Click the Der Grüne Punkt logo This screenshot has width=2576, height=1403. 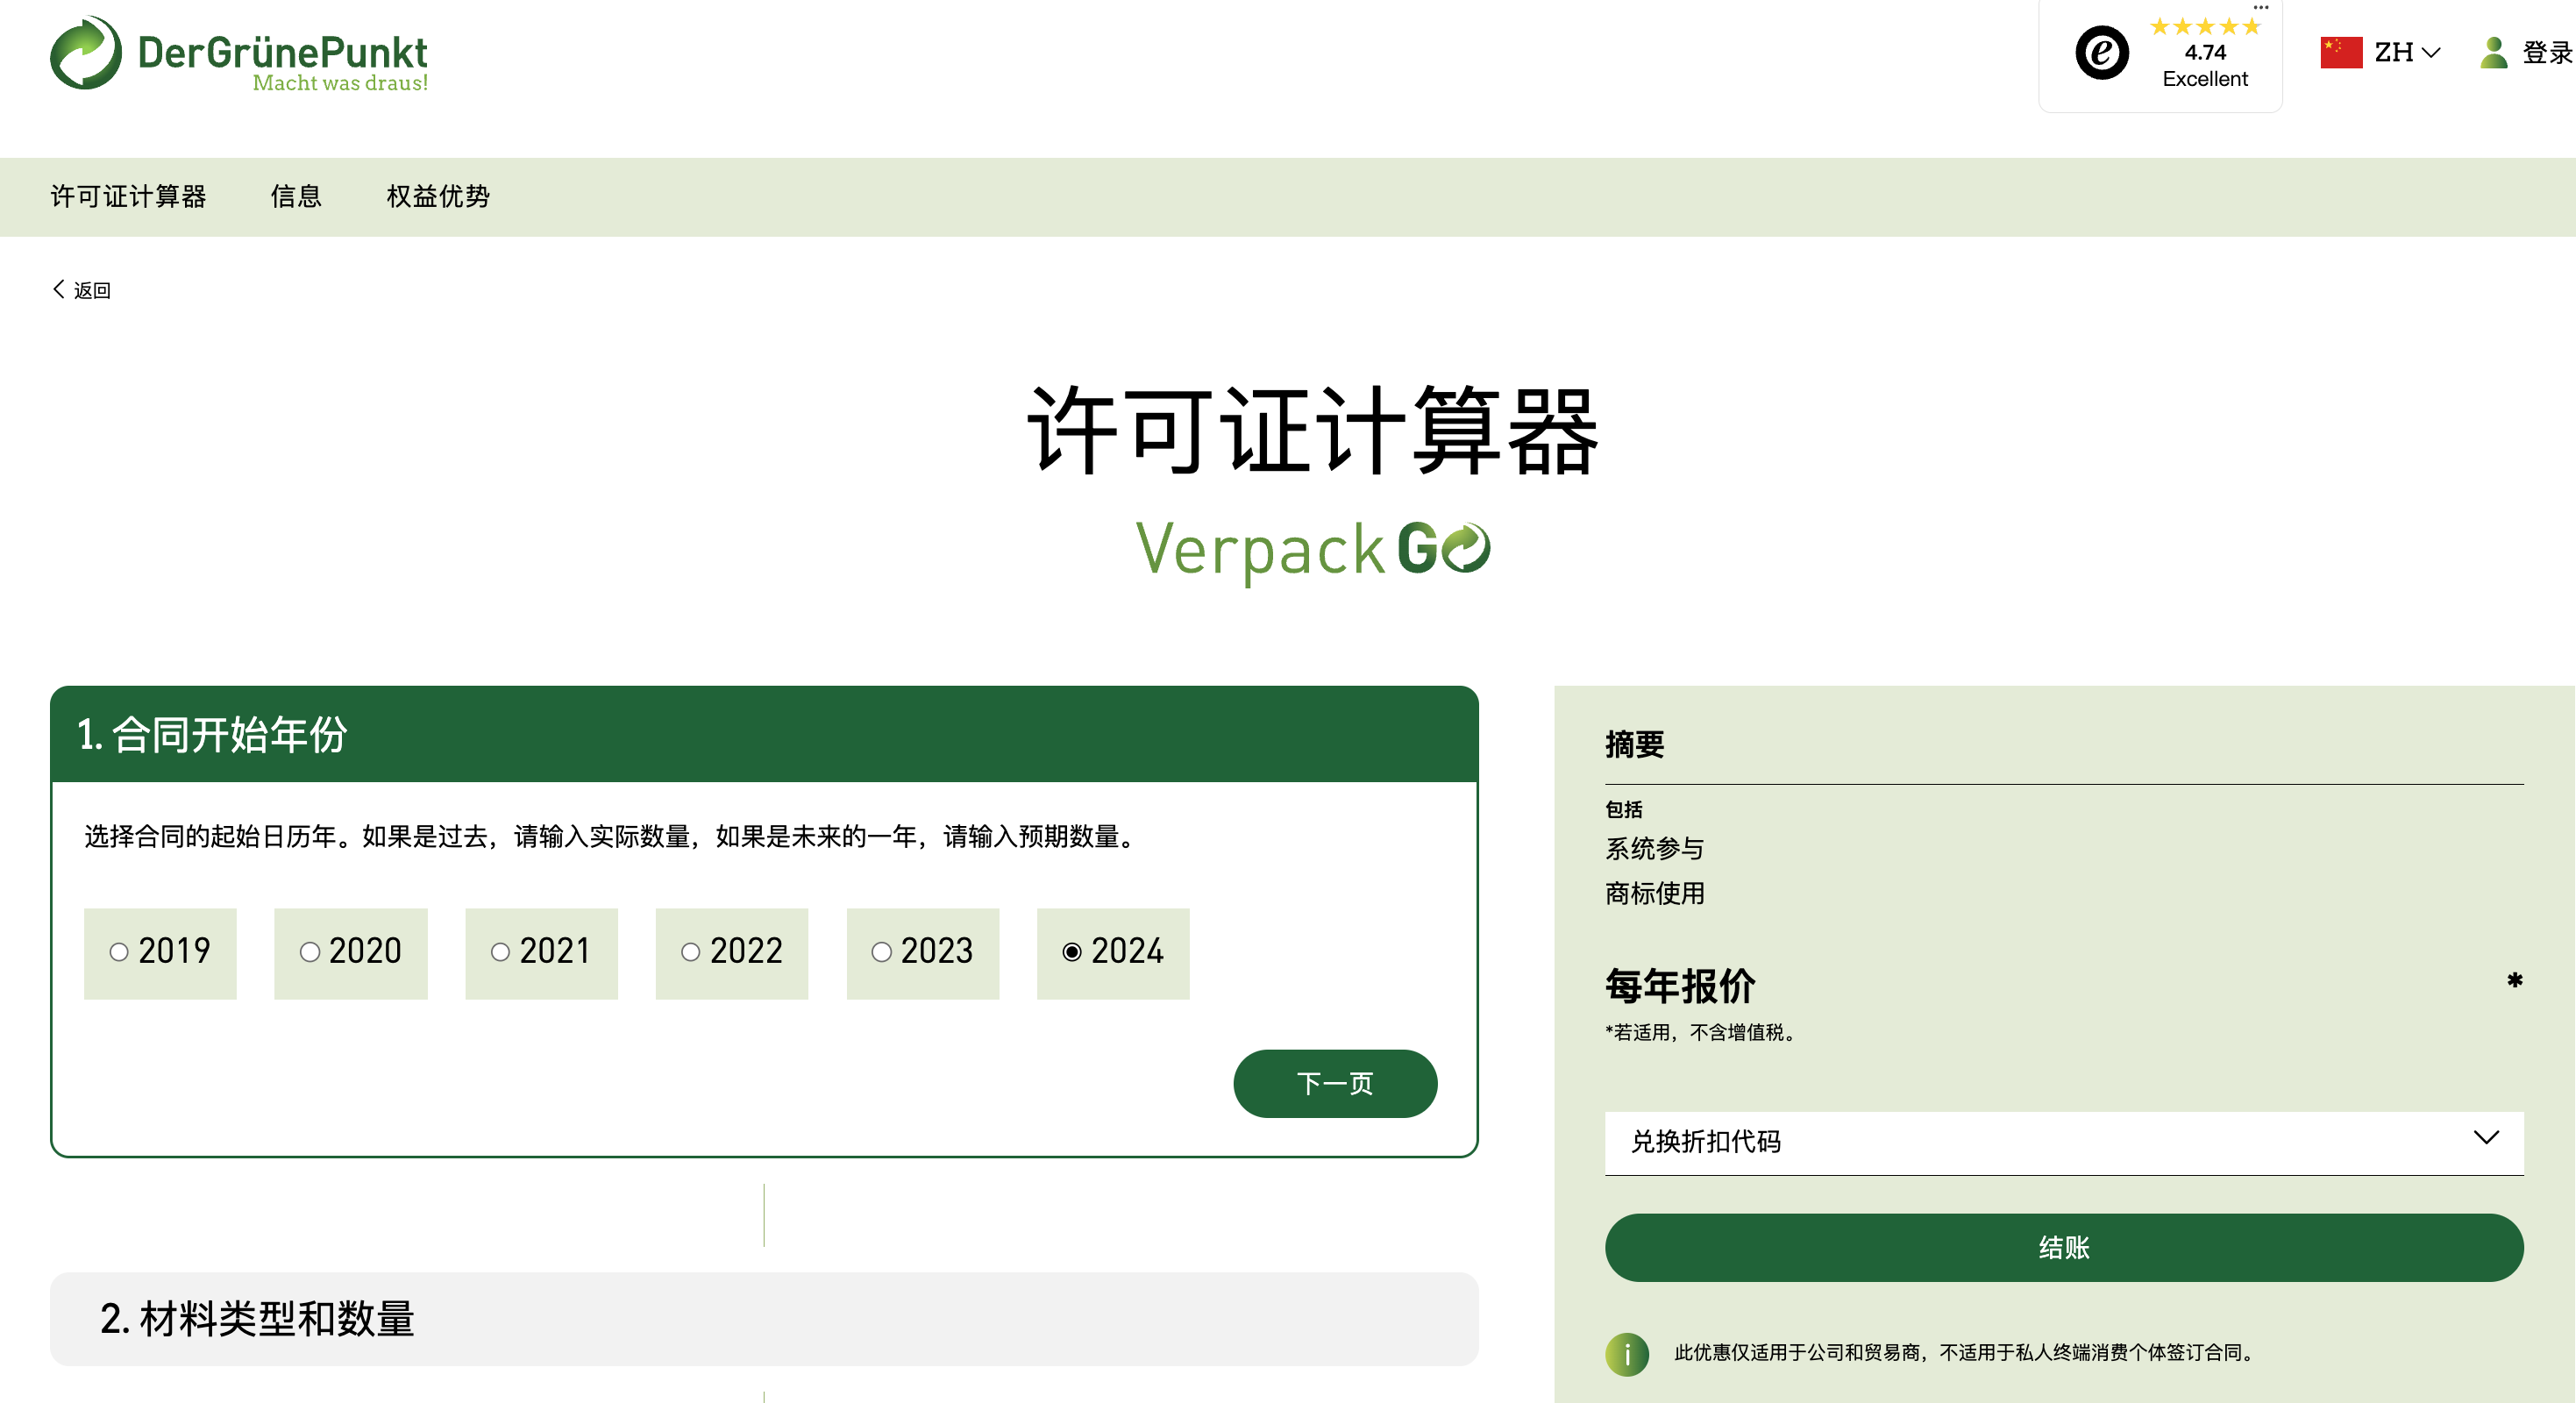point(239,54)
